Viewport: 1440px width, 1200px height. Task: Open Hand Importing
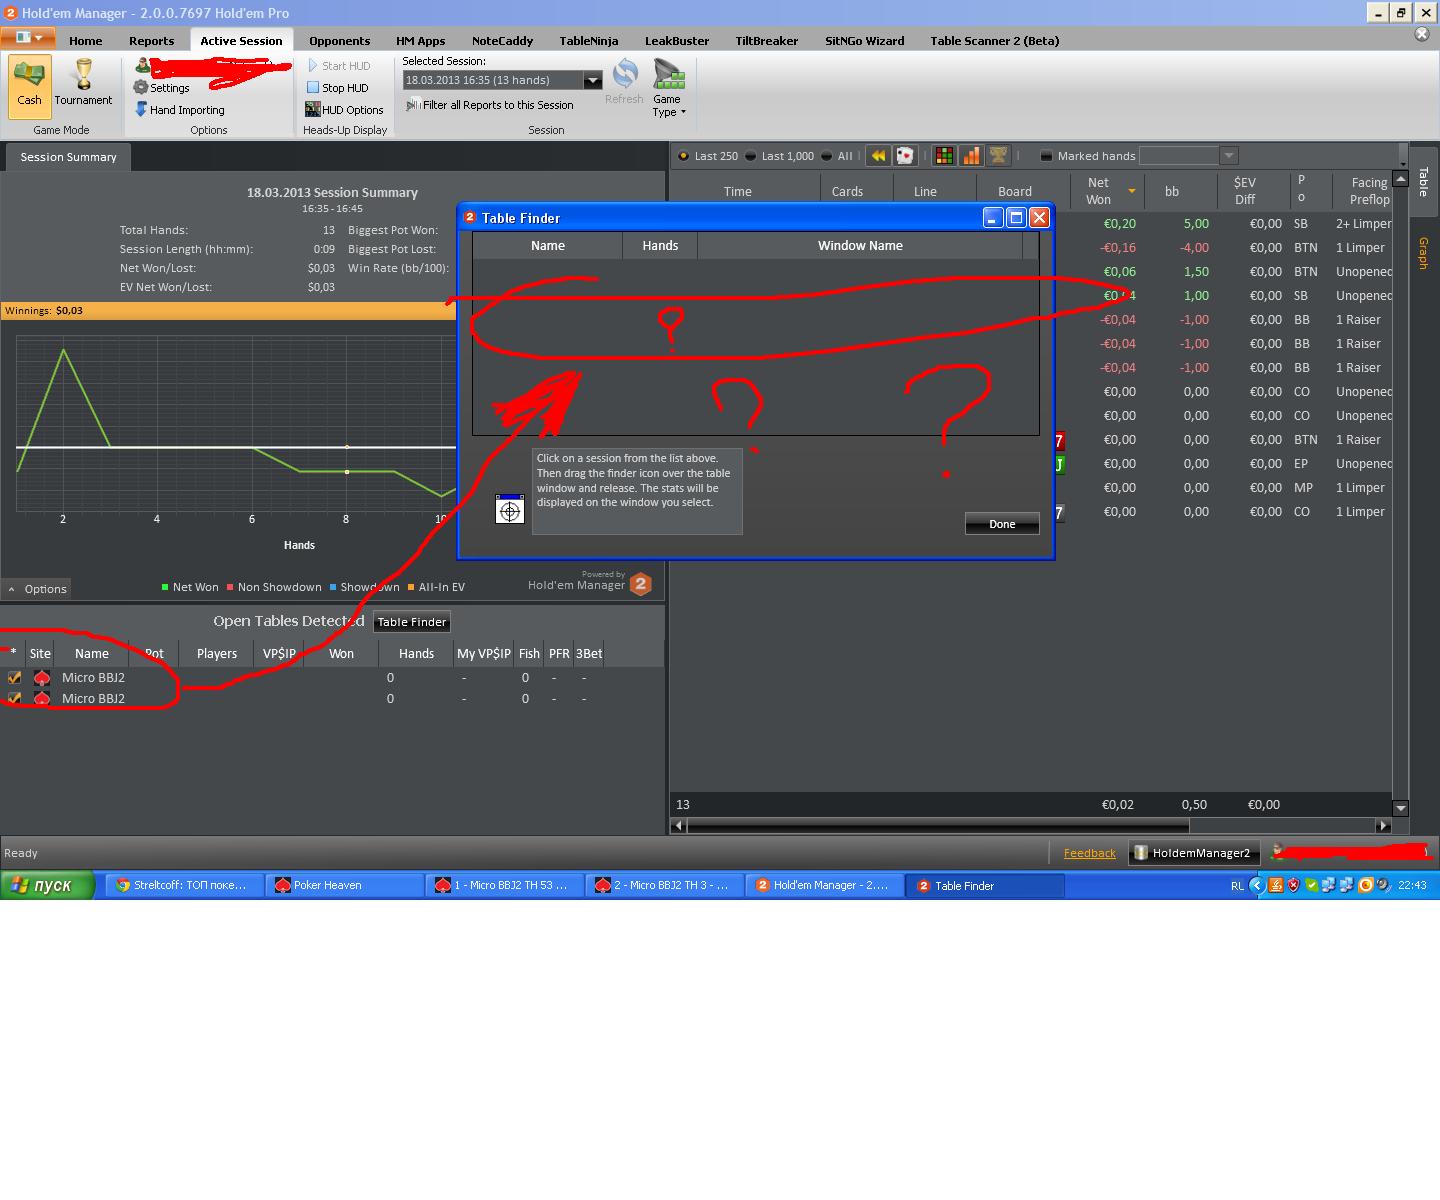[180, 110]
